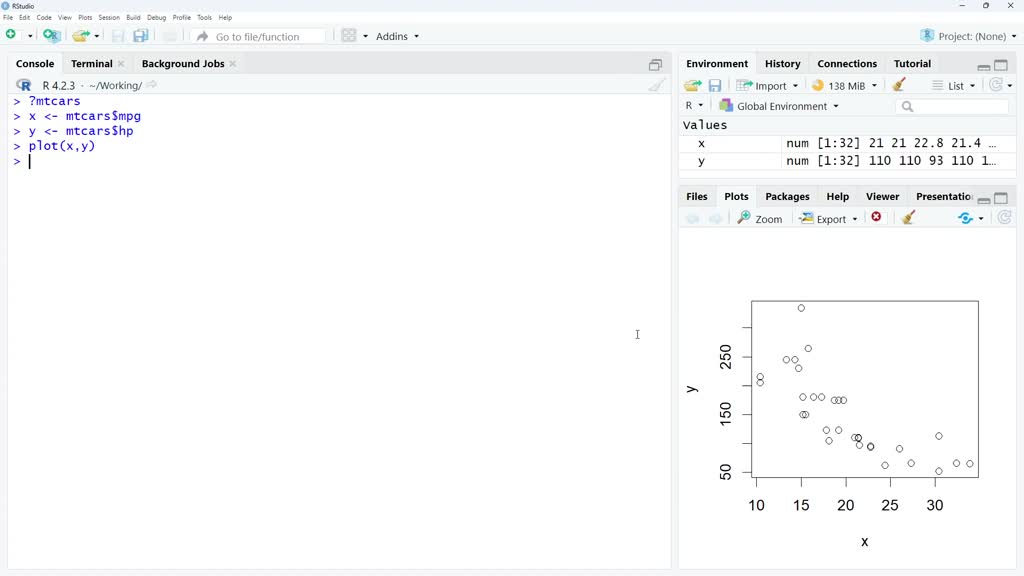Switch to the Terminal tab
The width and height of the screenshot is (1024, 576).
(x=91, y=63)
